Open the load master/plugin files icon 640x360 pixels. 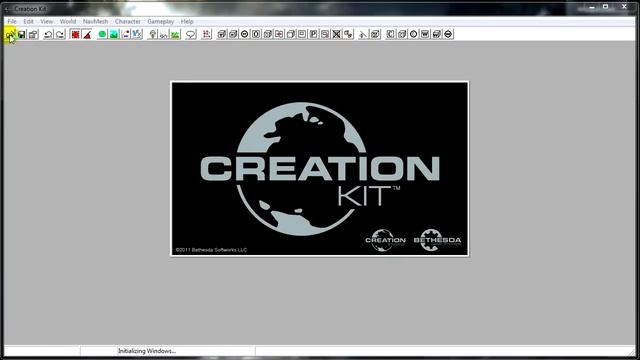click(x=10, y=34)
